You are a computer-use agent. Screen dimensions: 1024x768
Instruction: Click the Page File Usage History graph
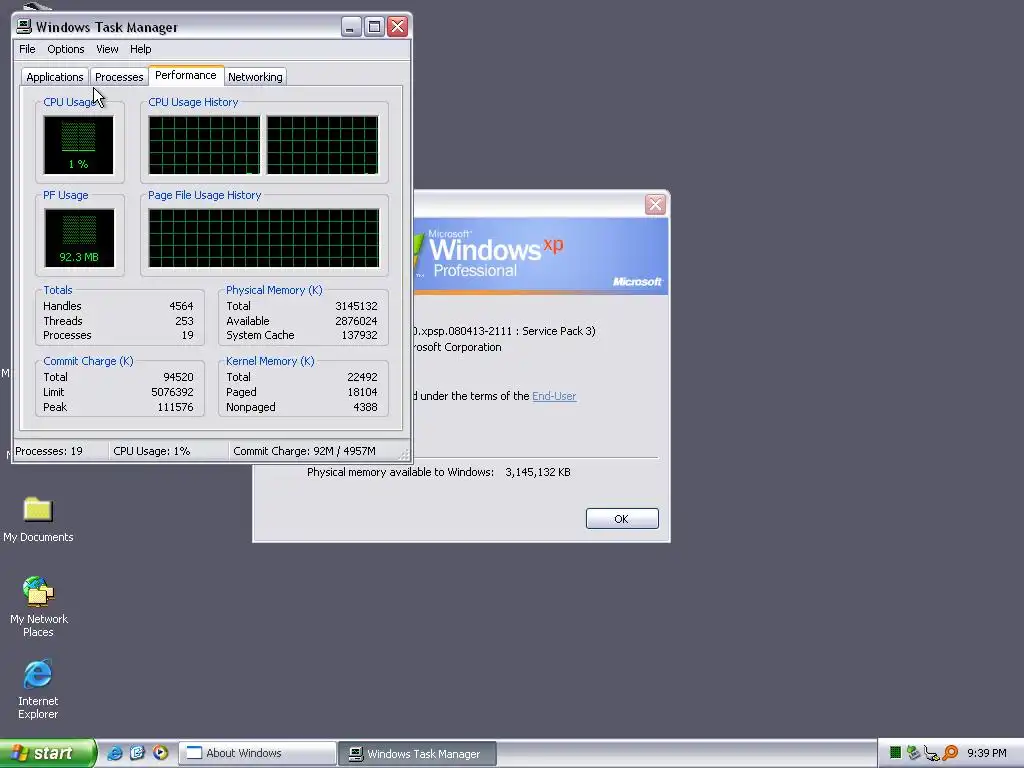coord(264,238)
